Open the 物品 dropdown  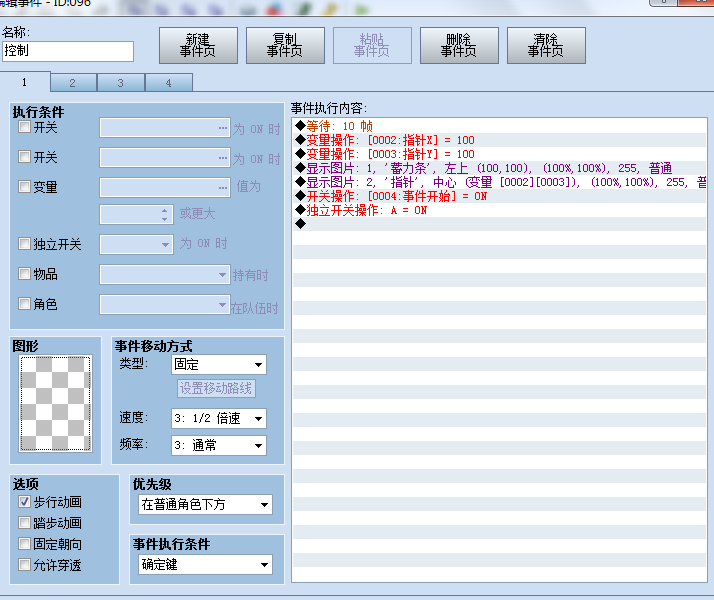(x=165, y=275)
